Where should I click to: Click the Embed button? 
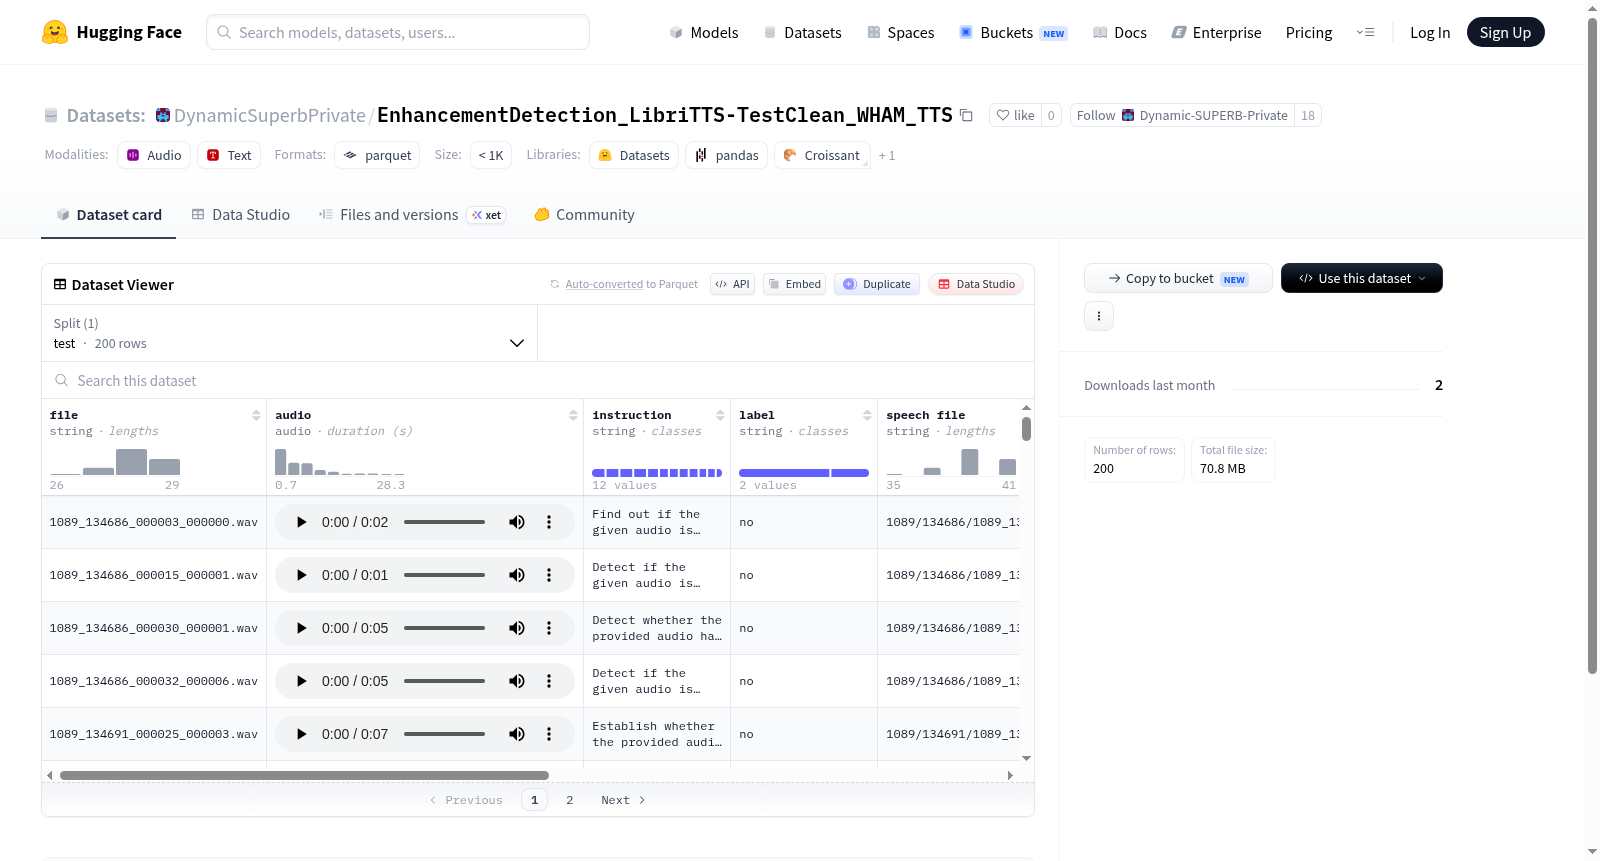[x=794, y=284]
